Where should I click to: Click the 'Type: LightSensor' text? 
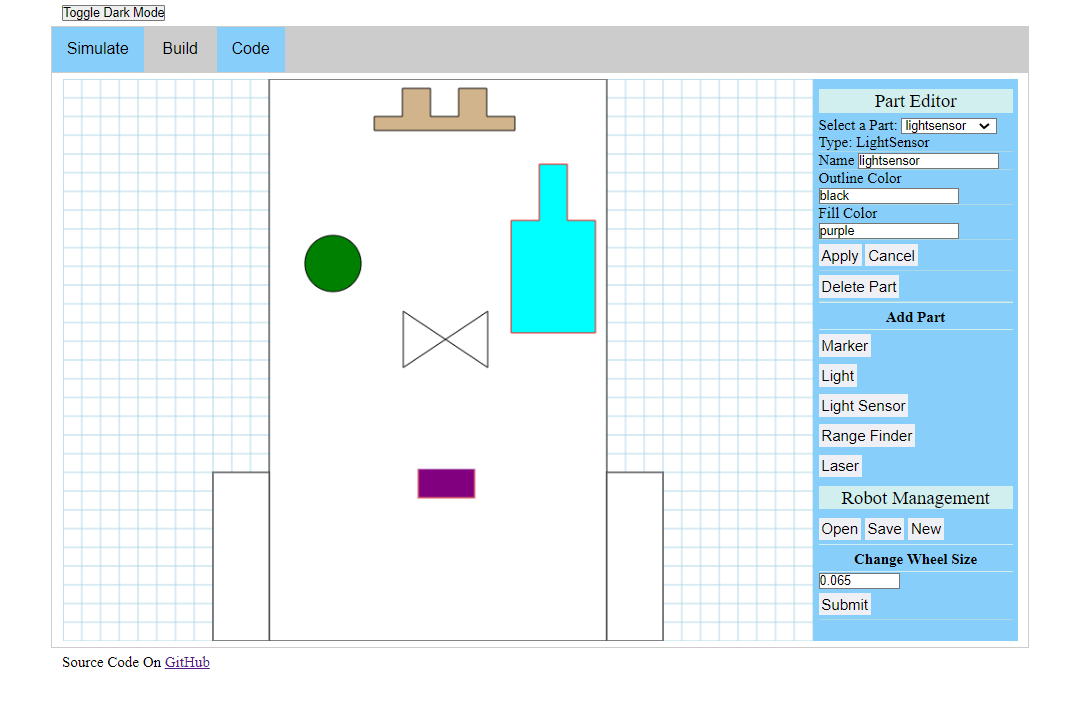pyautogui.click(x=874, y=143)
